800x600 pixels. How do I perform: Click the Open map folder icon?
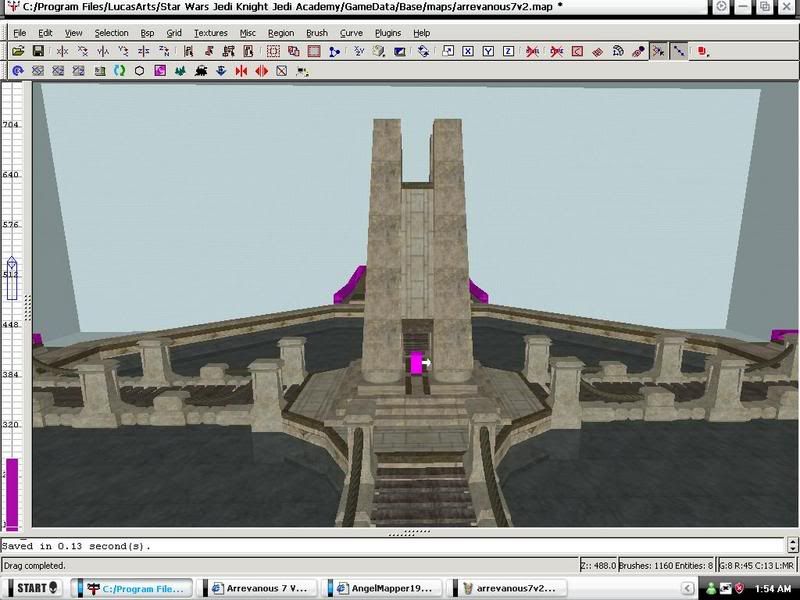[x=18, y=51]
